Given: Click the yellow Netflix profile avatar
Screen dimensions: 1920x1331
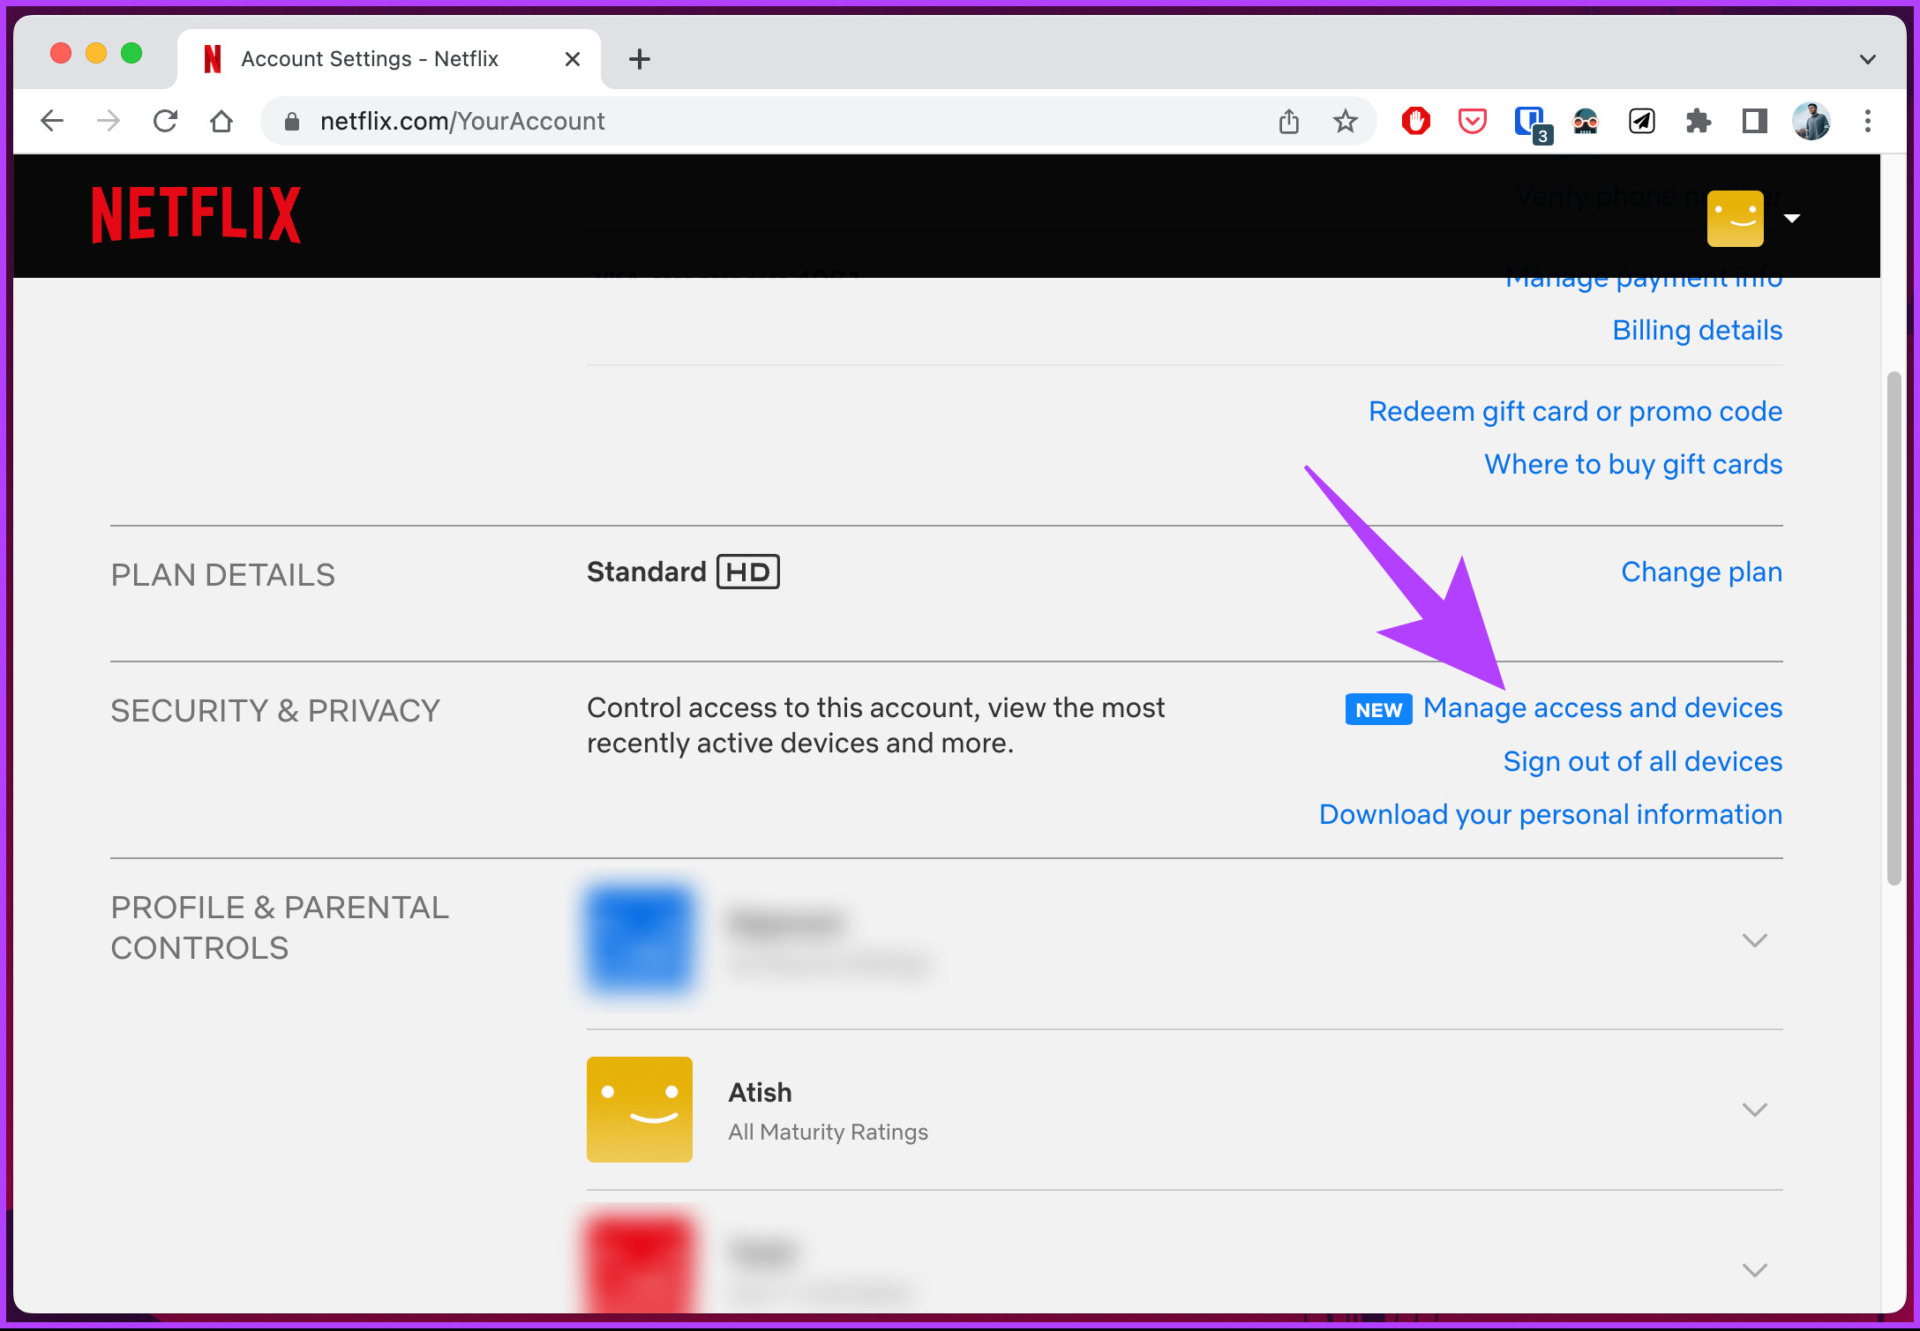Looking at the screenshot, I should [x=1735, y=217].
